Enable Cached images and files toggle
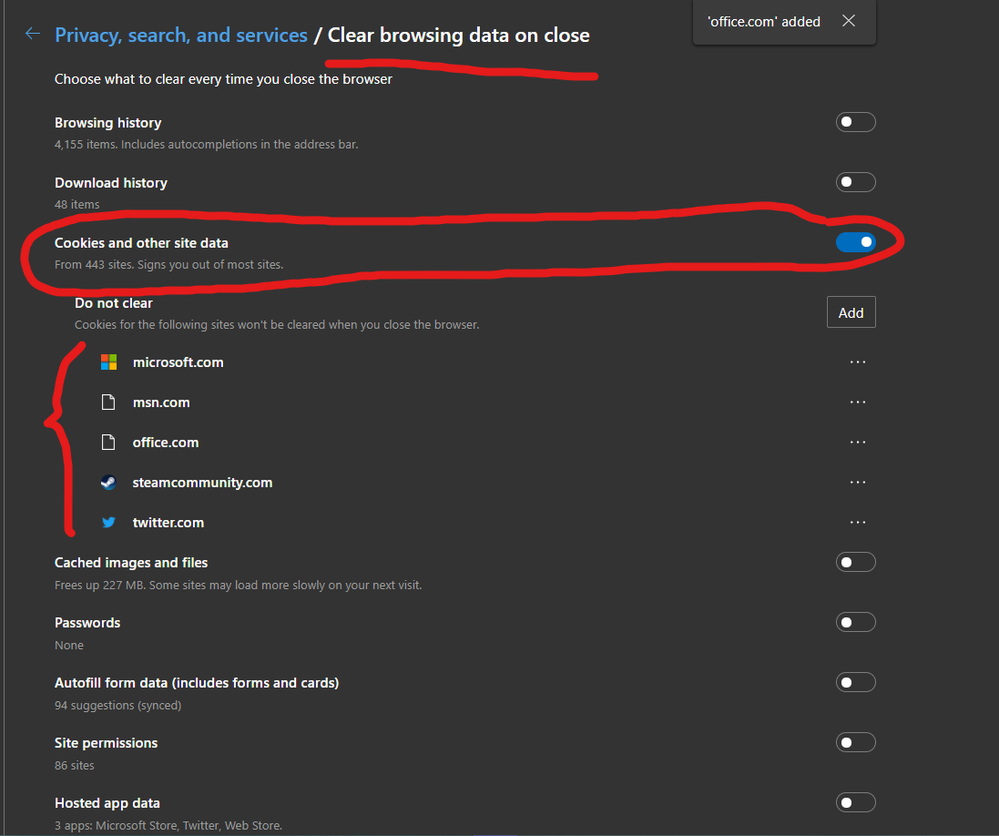 tap(855, 562)
